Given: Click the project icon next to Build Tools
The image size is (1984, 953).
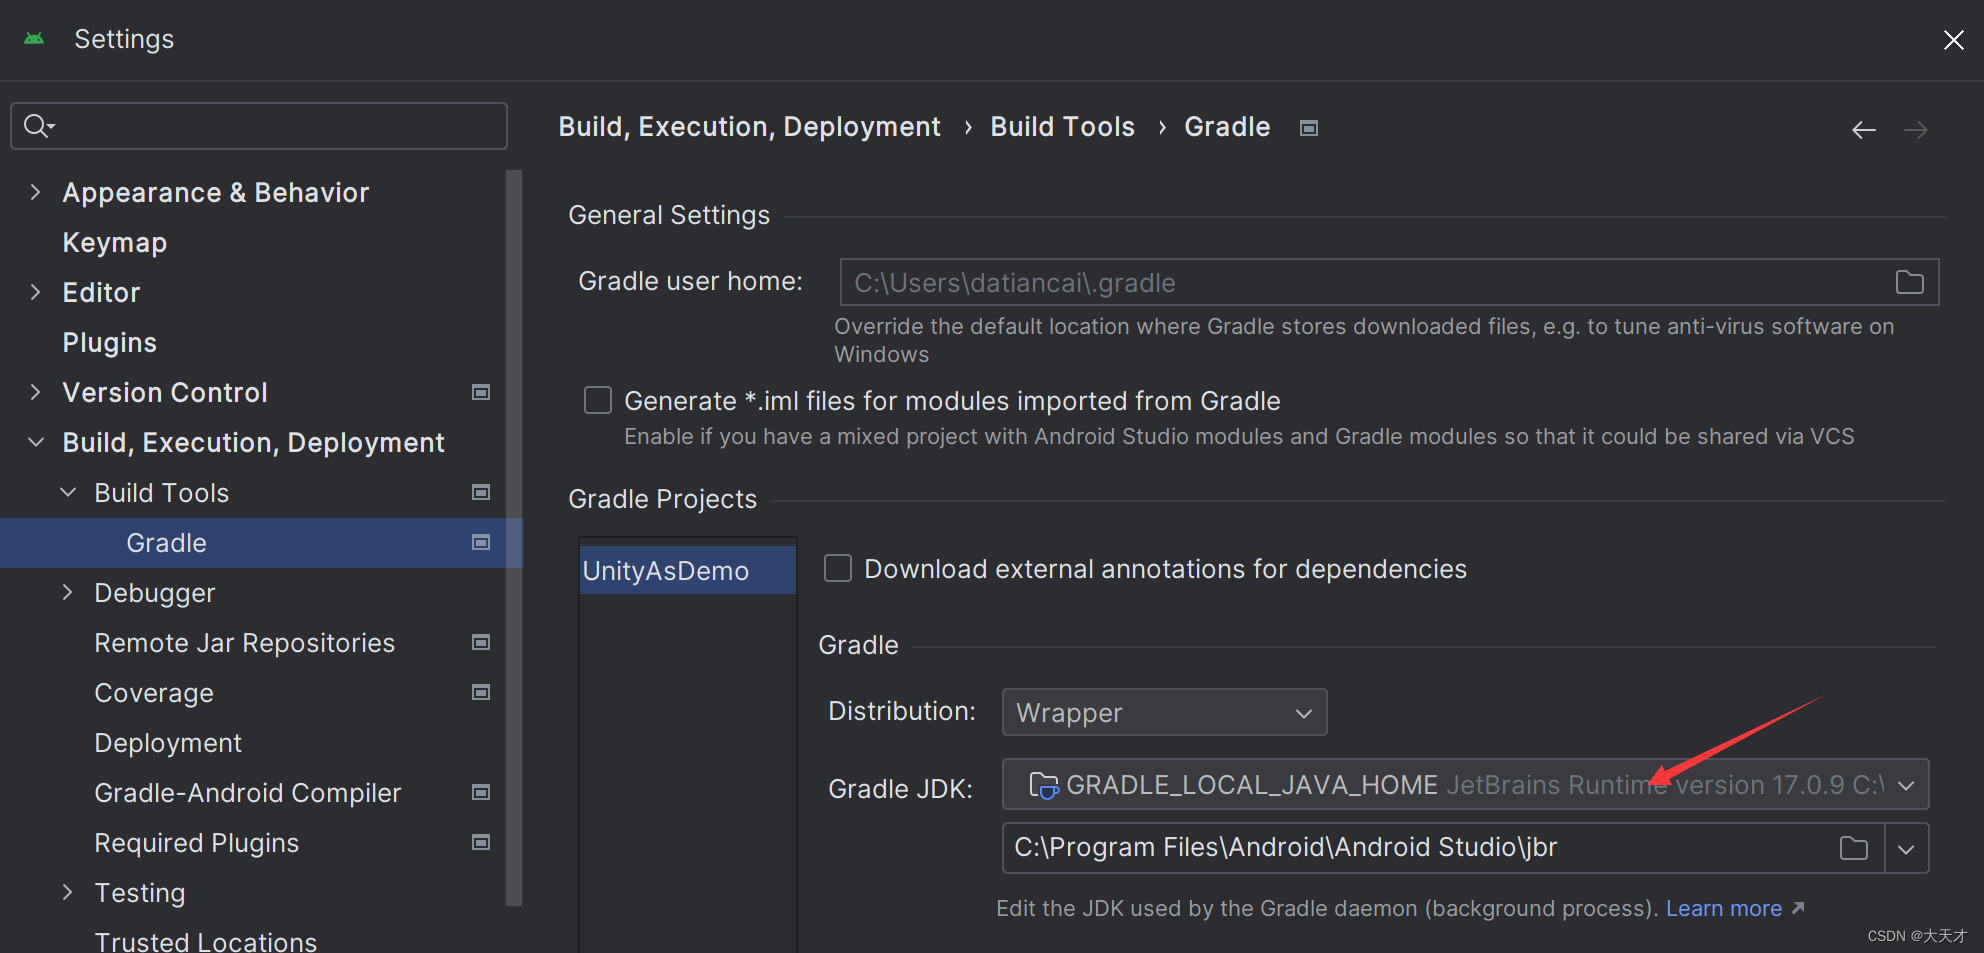Looking at the screenshot, I should tap(481, 492).
